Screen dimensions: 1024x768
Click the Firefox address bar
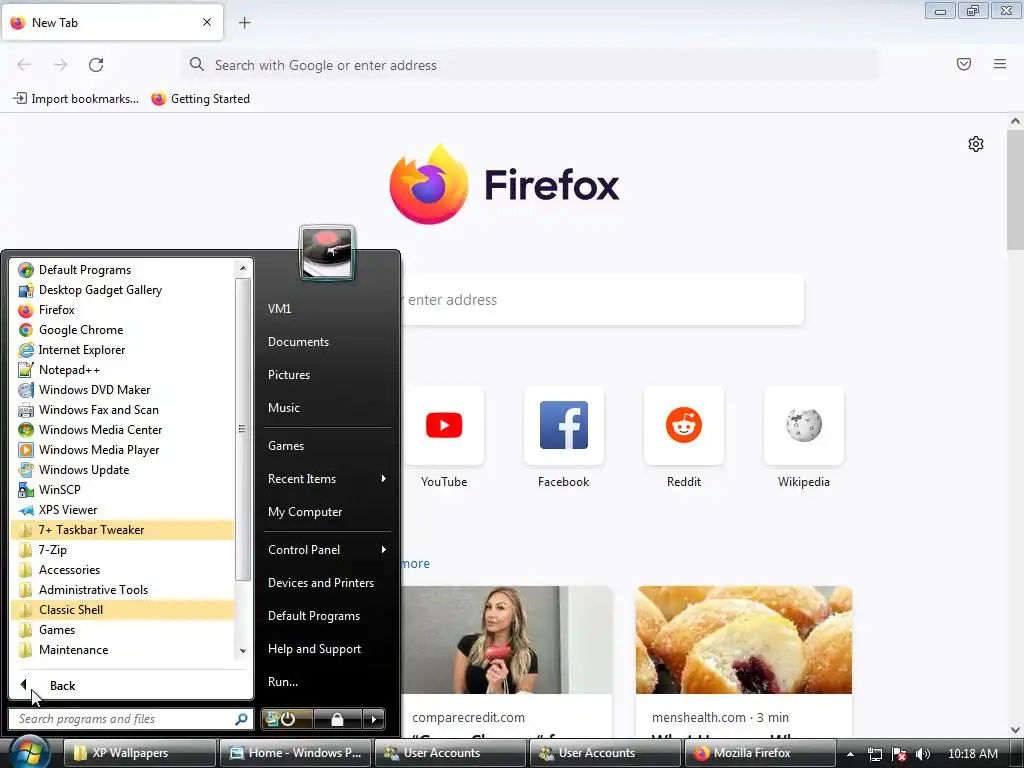click(x=530, y=65)
